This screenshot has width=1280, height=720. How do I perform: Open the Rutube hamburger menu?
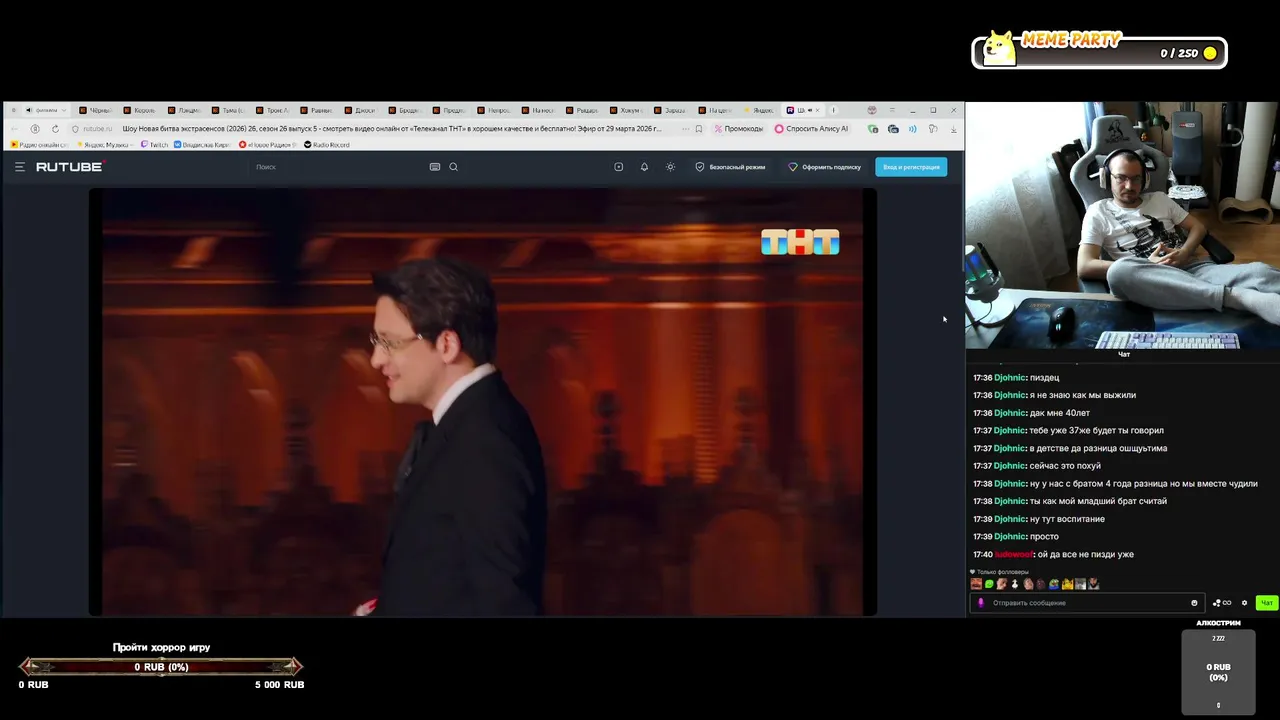[x=19, y=167]
